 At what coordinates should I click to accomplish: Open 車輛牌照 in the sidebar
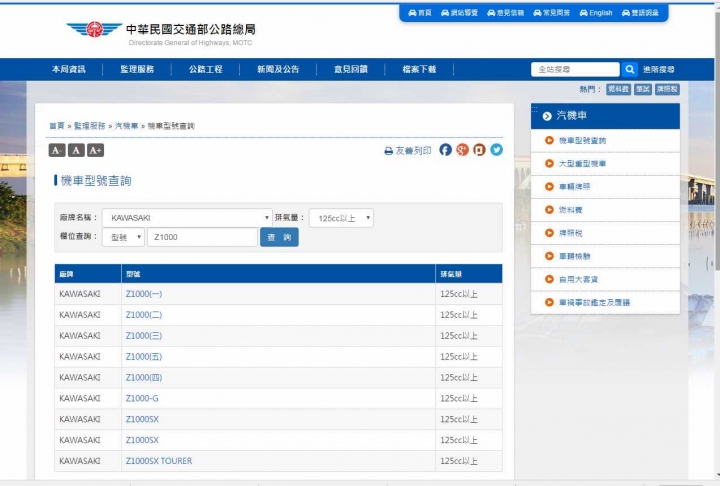pos(574,186)
